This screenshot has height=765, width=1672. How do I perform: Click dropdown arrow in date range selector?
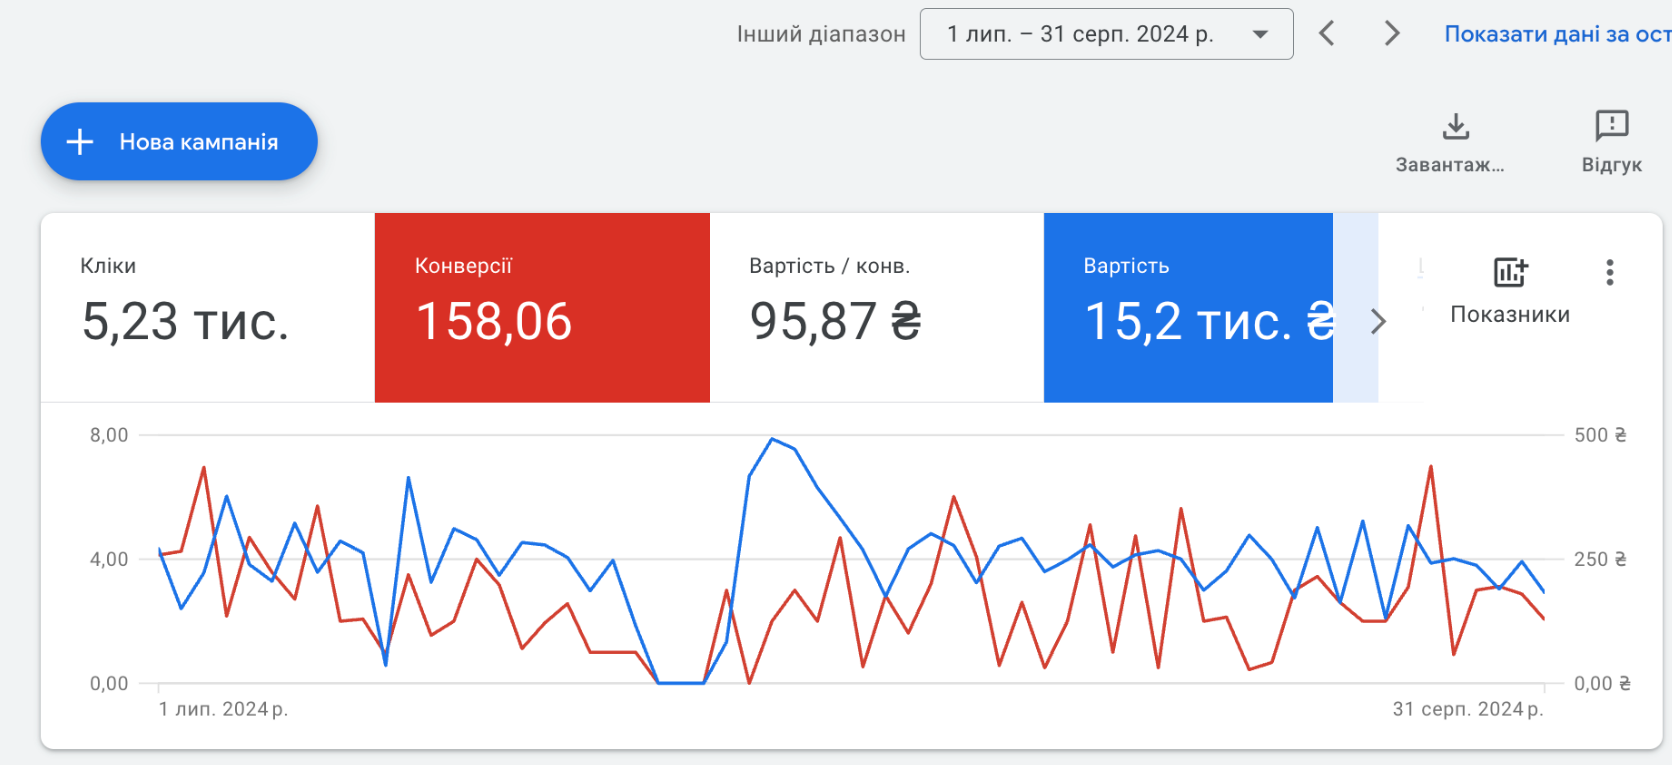point(1260,34)
